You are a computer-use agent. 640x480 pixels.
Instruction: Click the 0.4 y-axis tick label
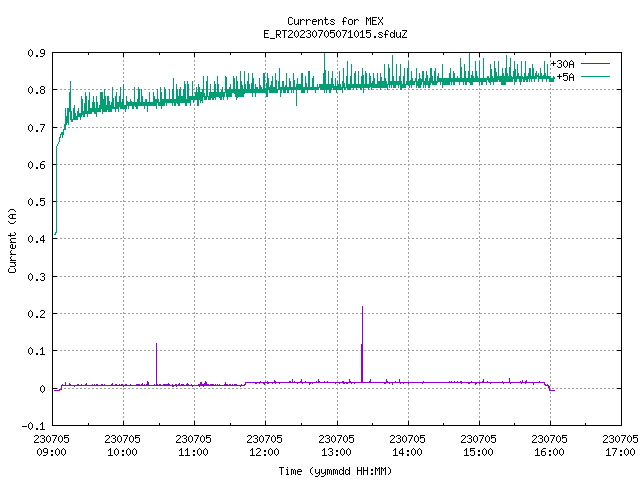pyautogui.click(x=36, y=239)
